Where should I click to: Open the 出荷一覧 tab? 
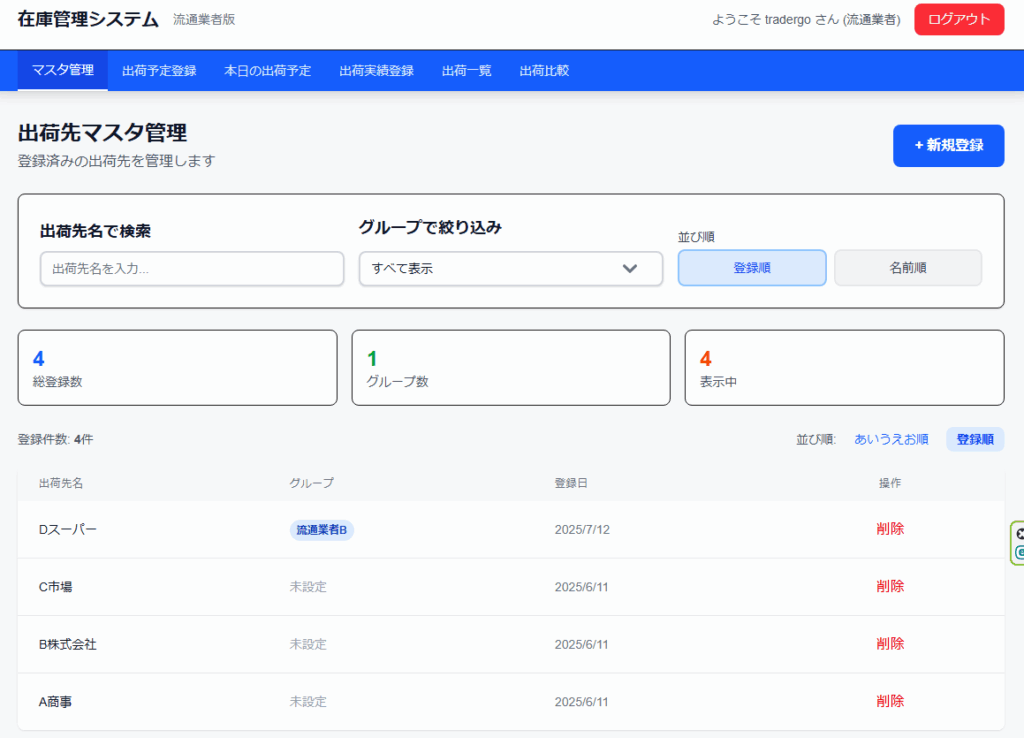click(467, 71)
